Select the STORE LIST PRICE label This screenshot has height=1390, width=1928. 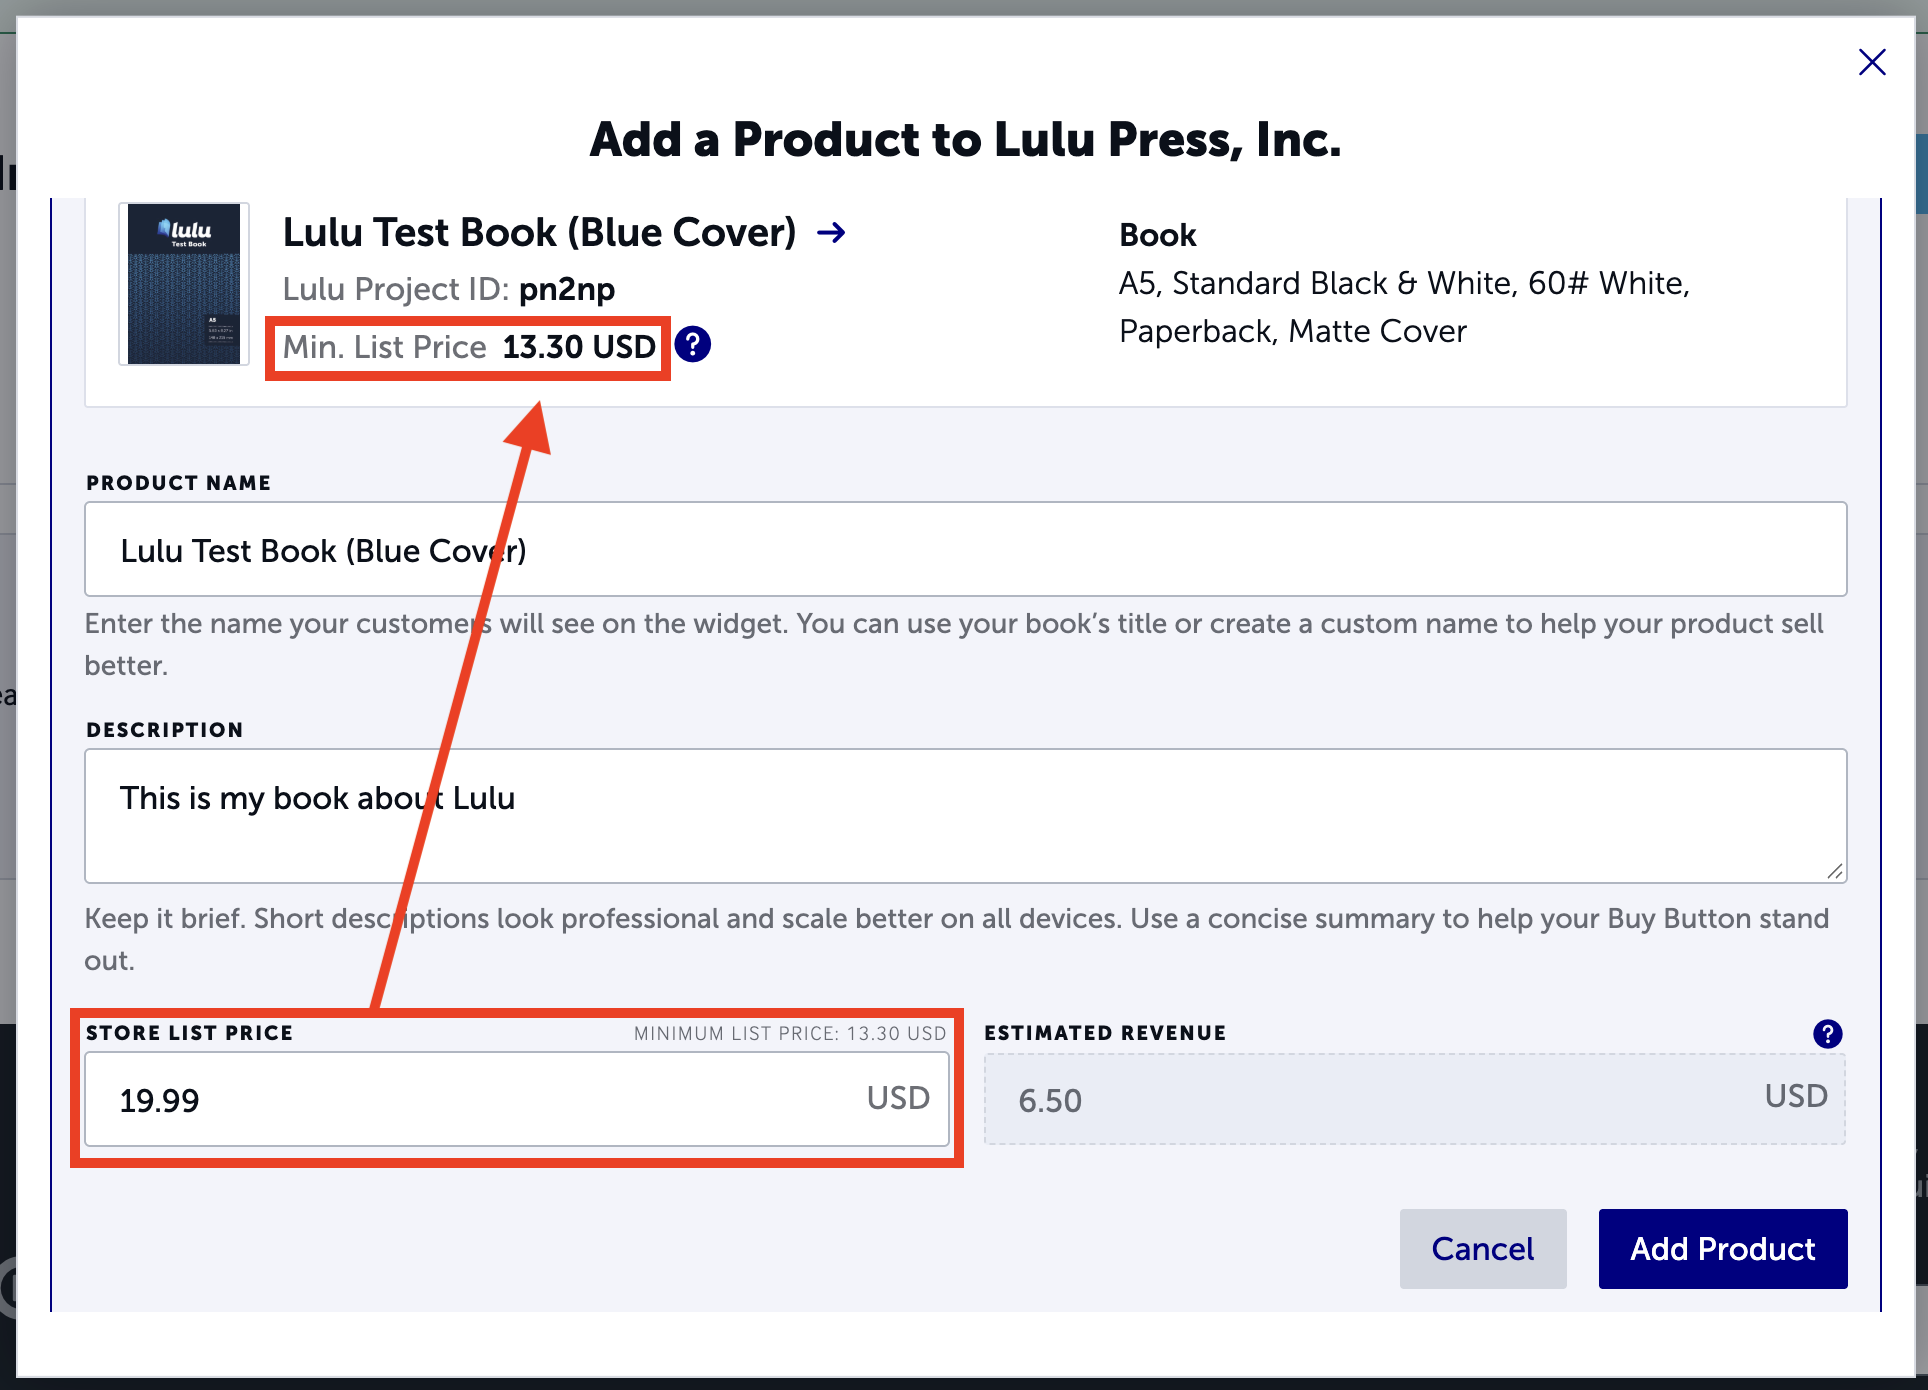tap(190, 1033)
